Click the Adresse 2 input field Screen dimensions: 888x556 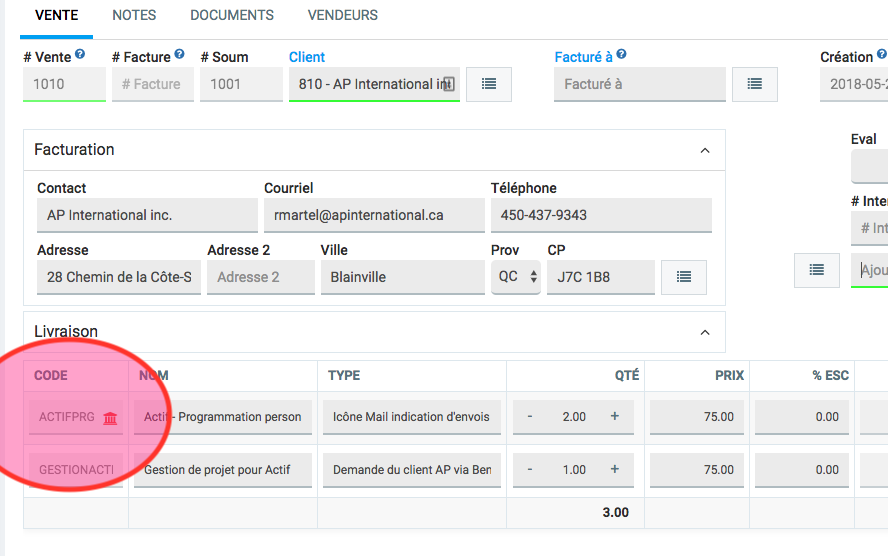(260, 277)
